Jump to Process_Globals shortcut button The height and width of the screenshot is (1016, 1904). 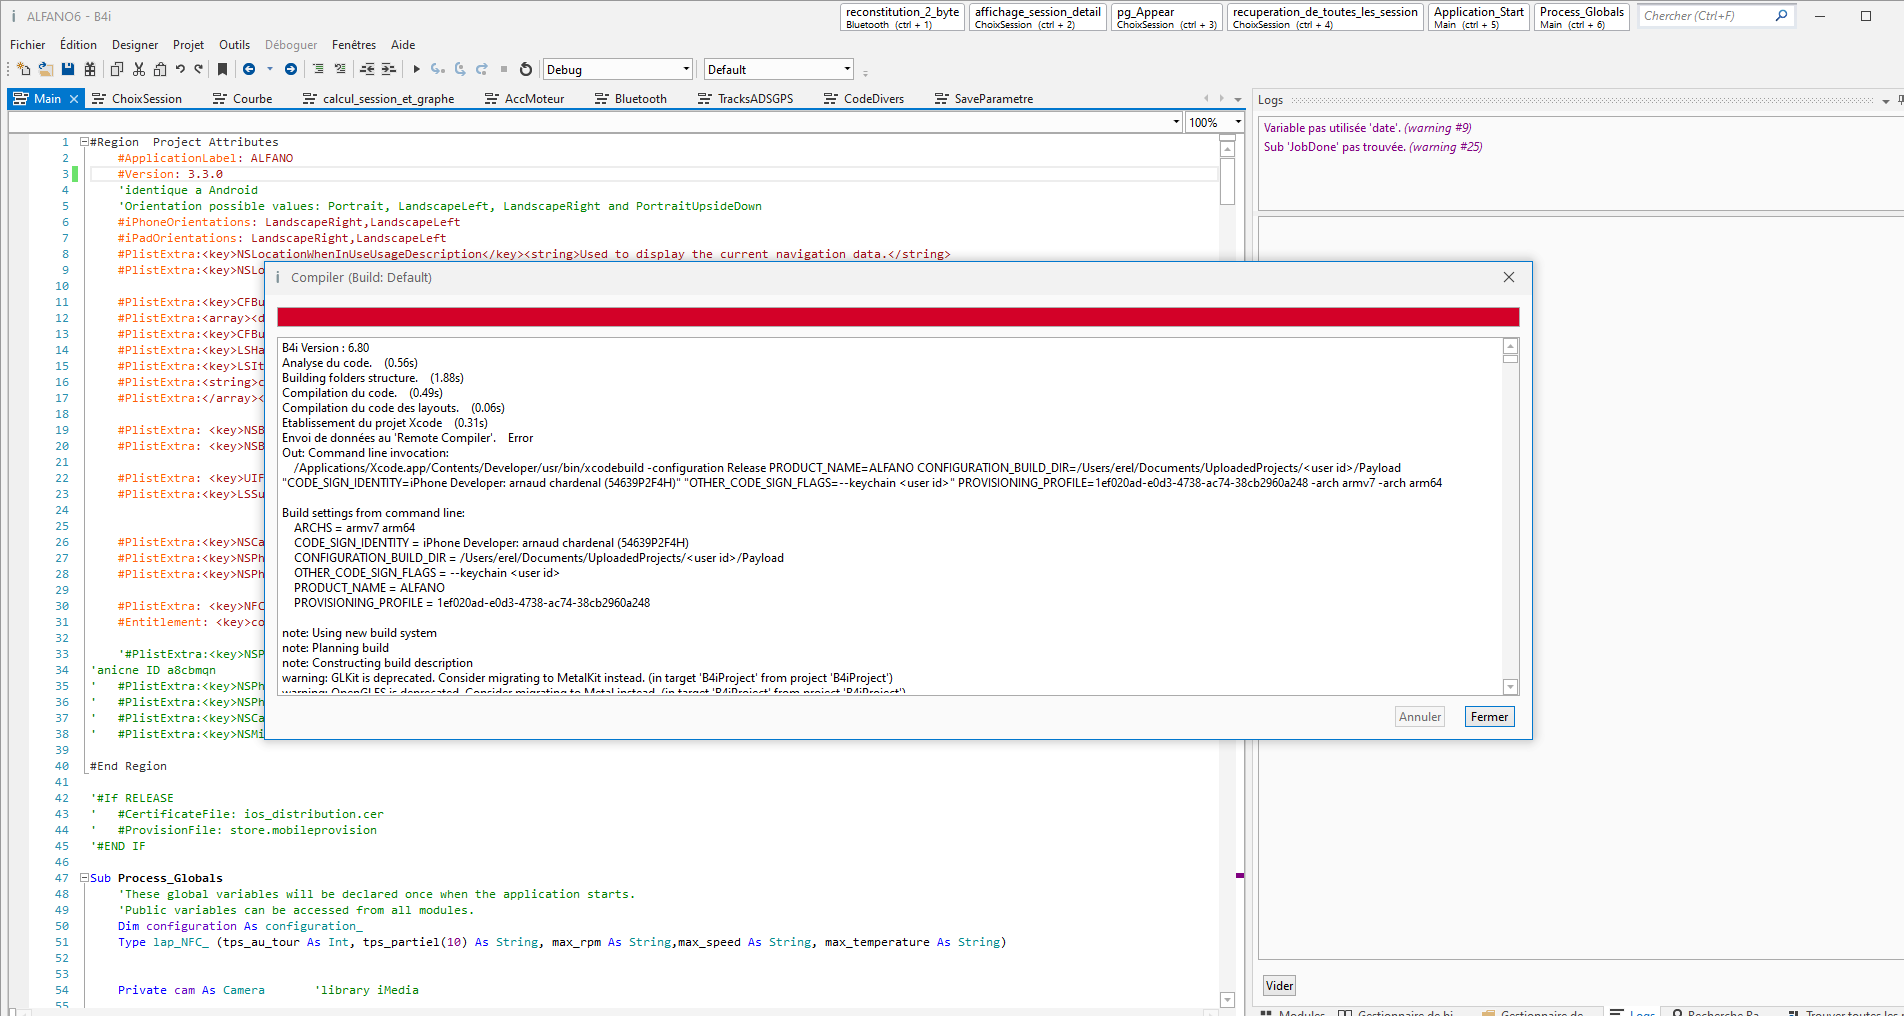[x=1582, y=17]
